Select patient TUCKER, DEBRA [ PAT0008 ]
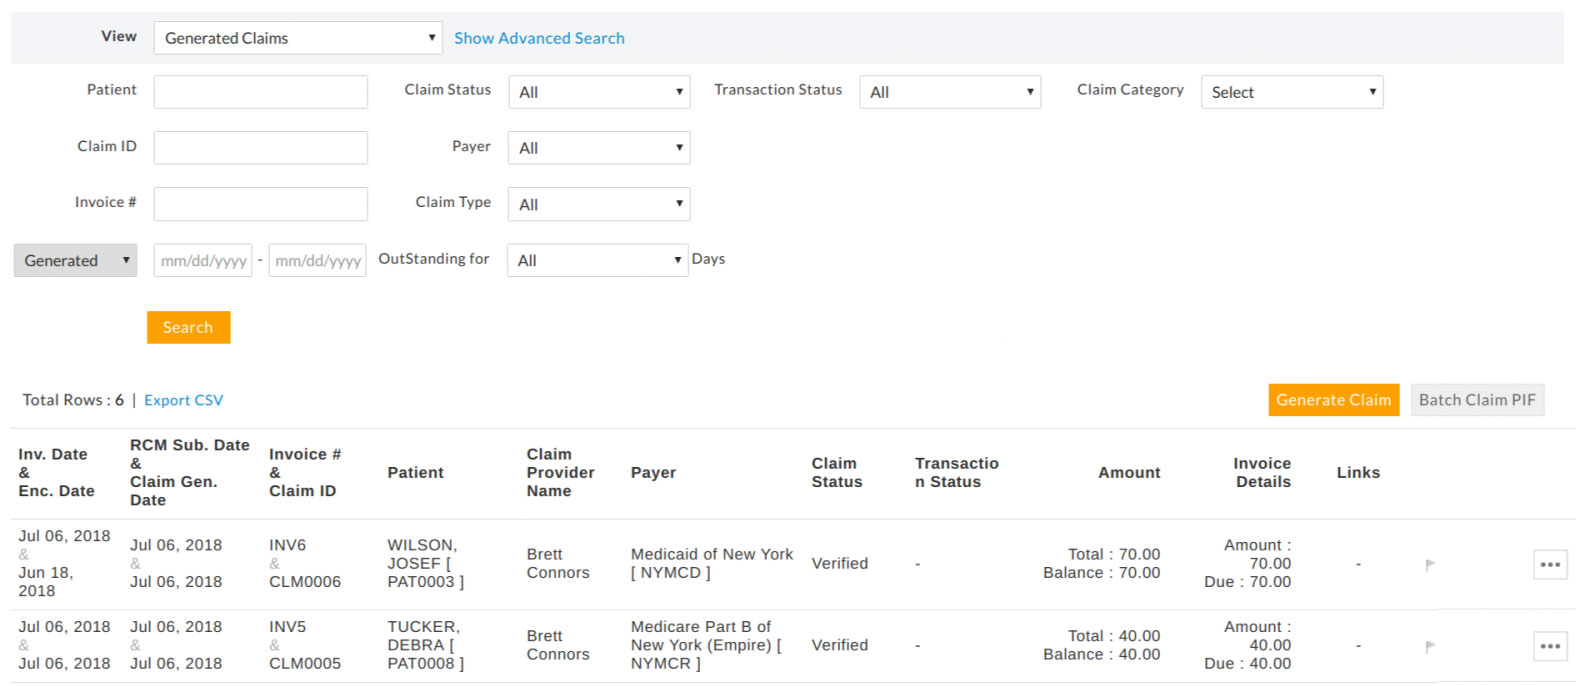The width and height of the screenshot is (1576, 686). [426, 645]
